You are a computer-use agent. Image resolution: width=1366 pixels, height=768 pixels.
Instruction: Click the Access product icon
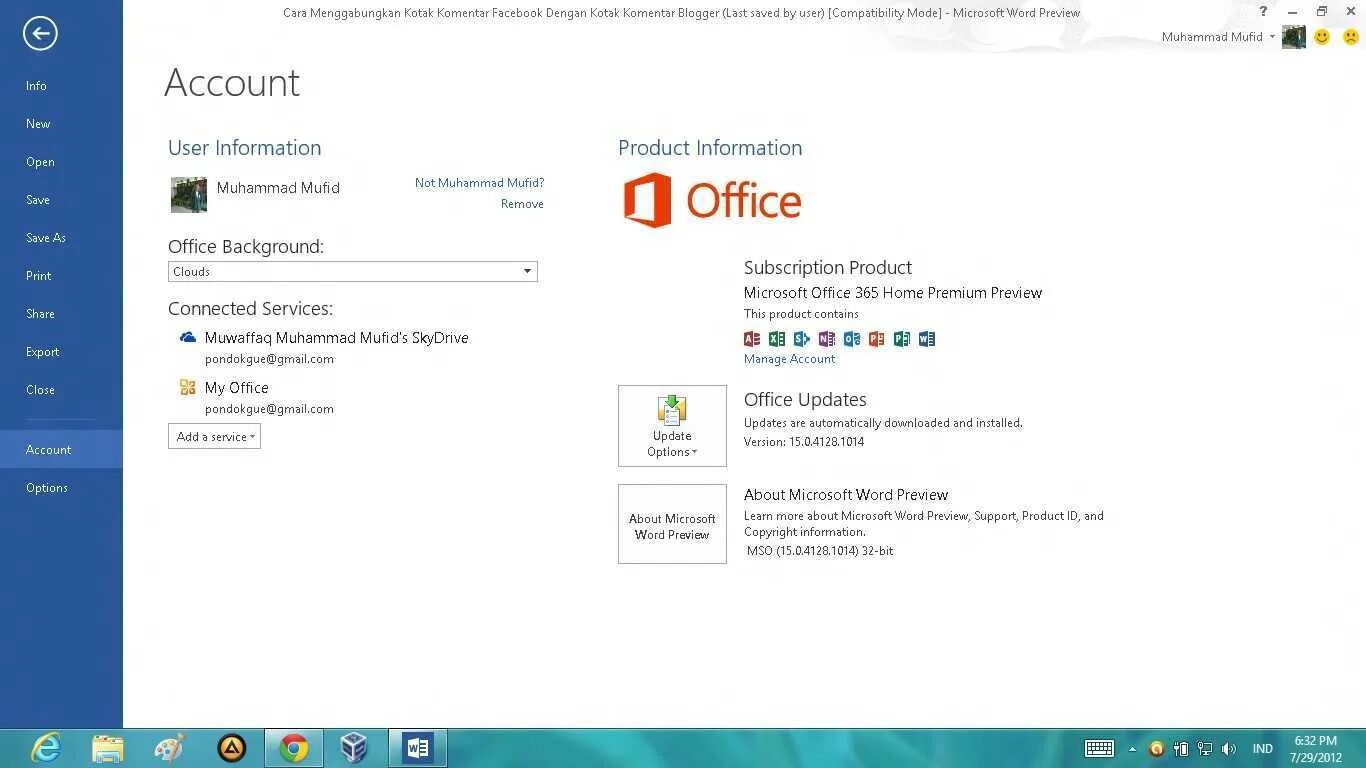[x=752, y=339]
